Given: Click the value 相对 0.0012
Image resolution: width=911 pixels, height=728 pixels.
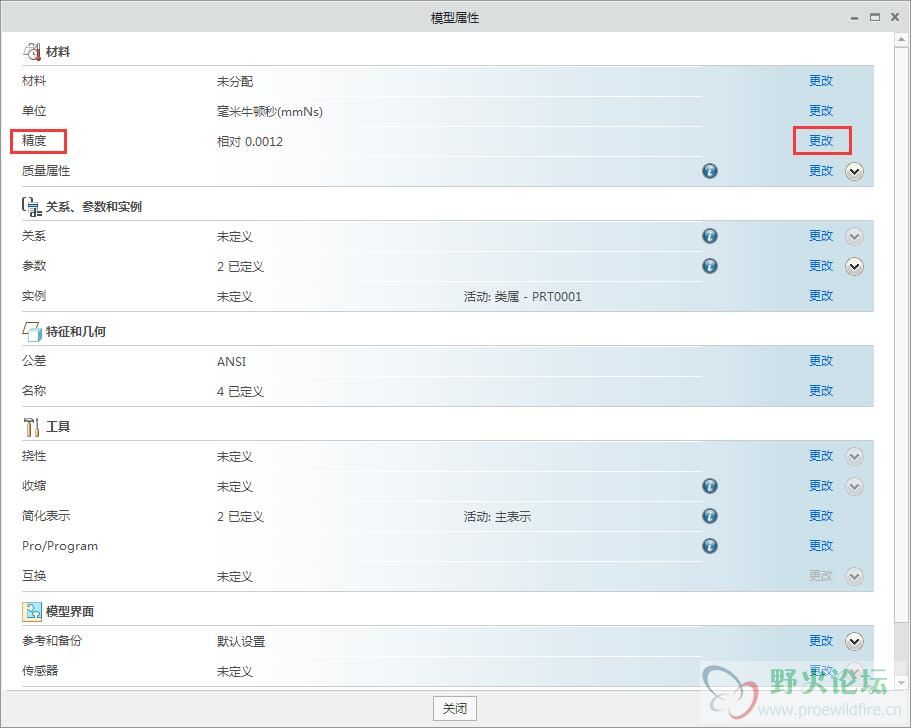Looking at the screenshot, I should coord(250,142).
